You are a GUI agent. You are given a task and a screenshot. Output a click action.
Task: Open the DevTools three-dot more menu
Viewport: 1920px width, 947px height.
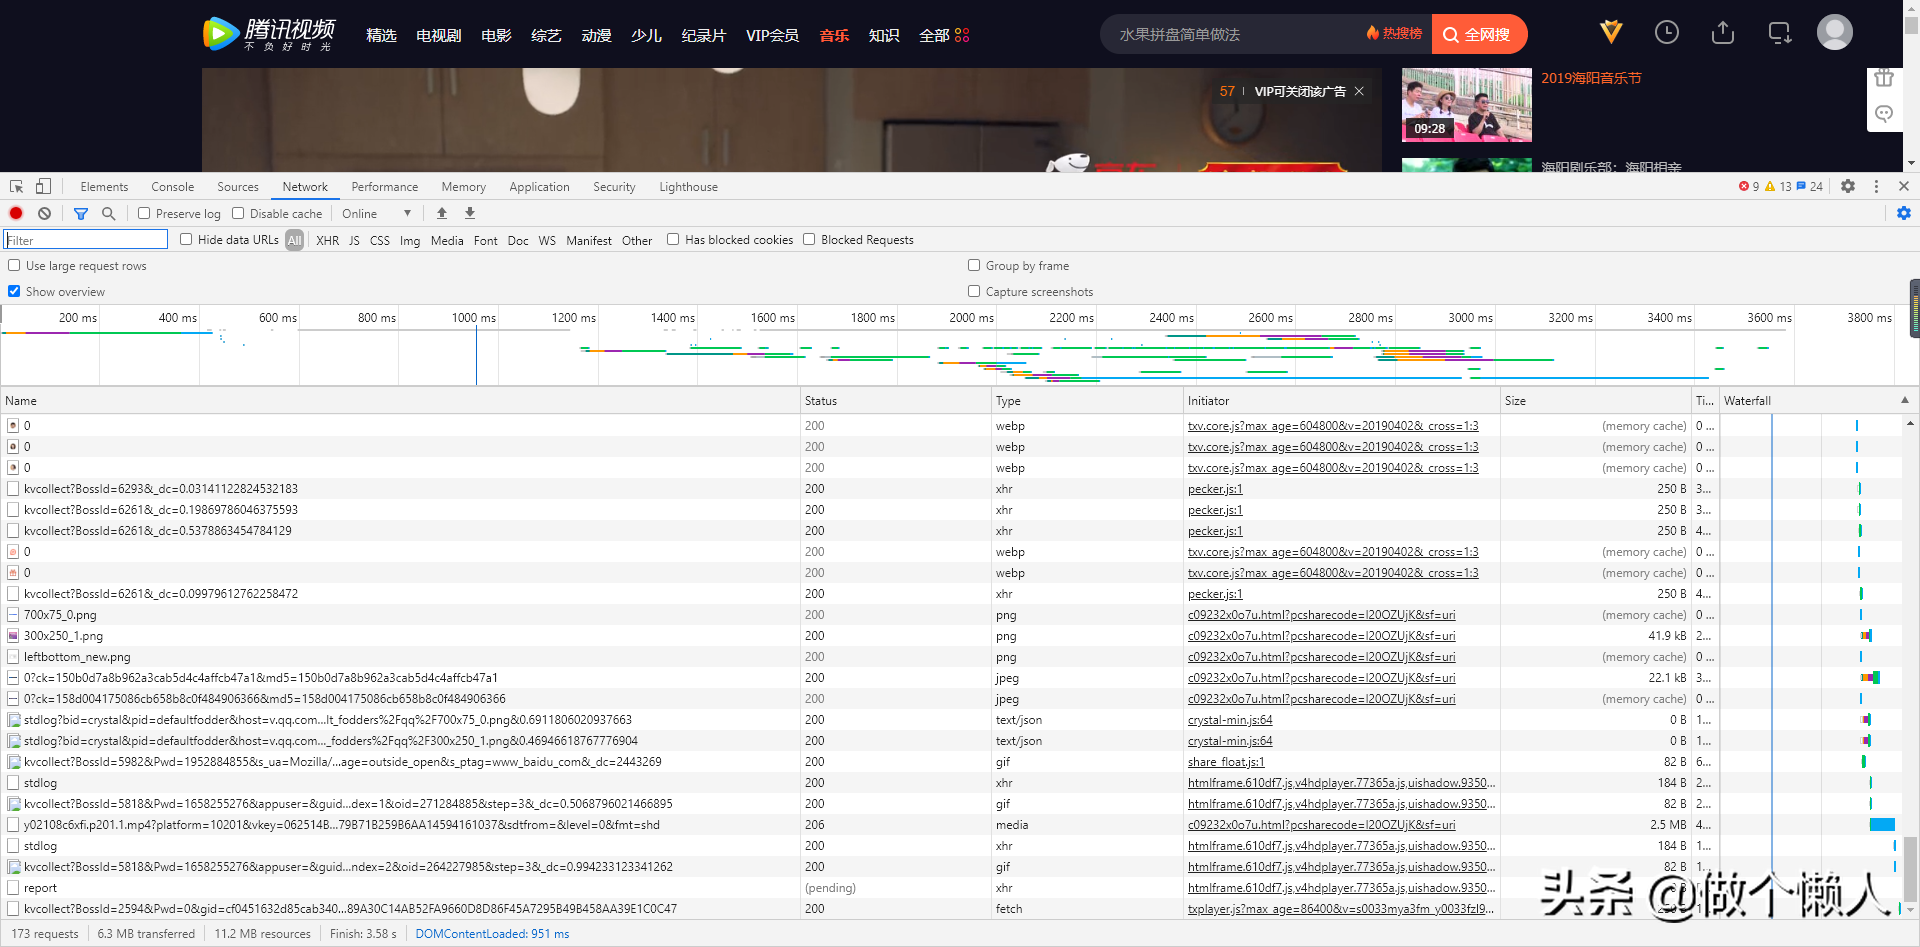(1876, 187)
